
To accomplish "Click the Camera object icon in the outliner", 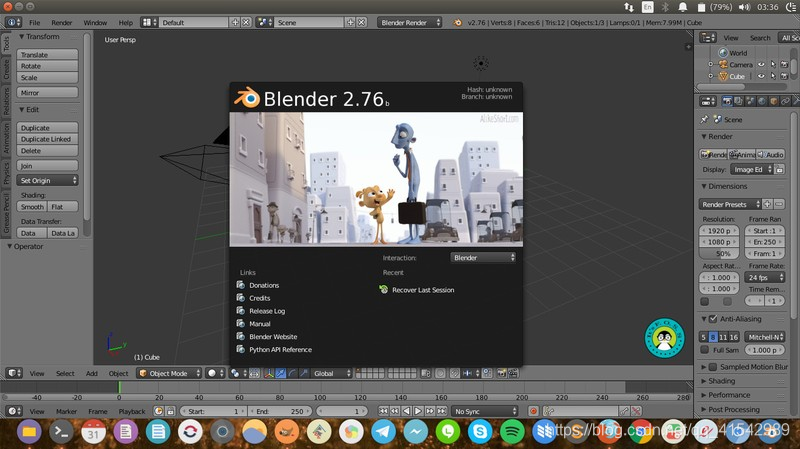I will (x=723, y=64).
